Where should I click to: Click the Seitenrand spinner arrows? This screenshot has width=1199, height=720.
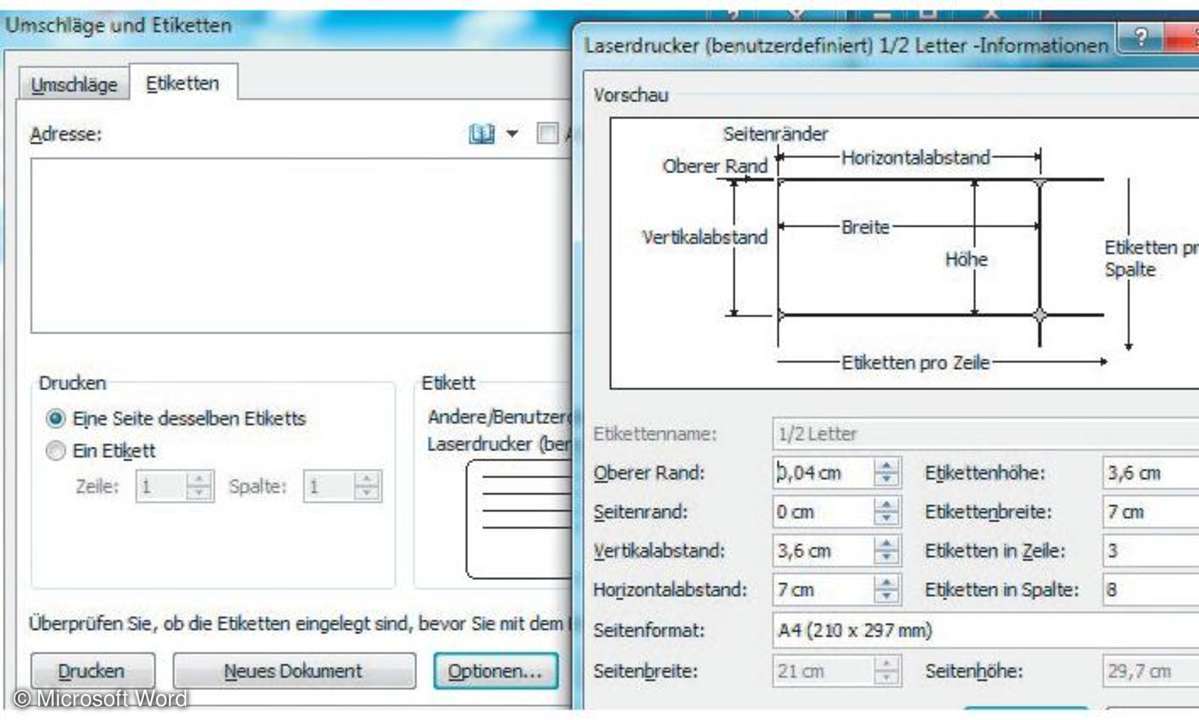(886, 512)
